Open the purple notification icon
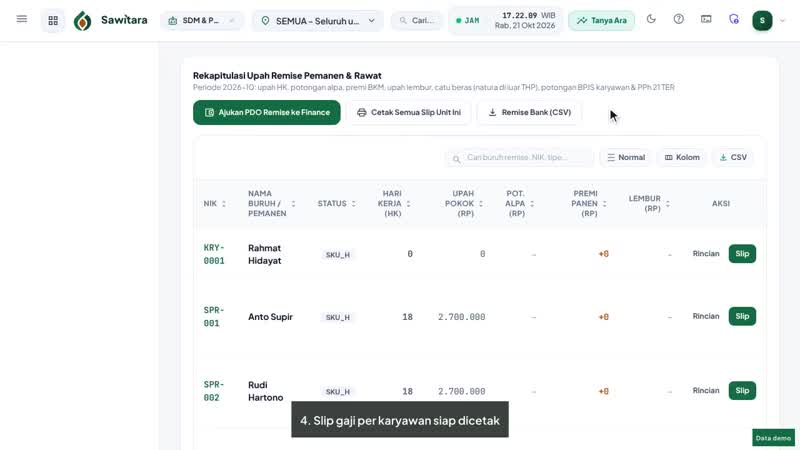The image size is (800, 450). pyautogui.click(x=734, y=19)
